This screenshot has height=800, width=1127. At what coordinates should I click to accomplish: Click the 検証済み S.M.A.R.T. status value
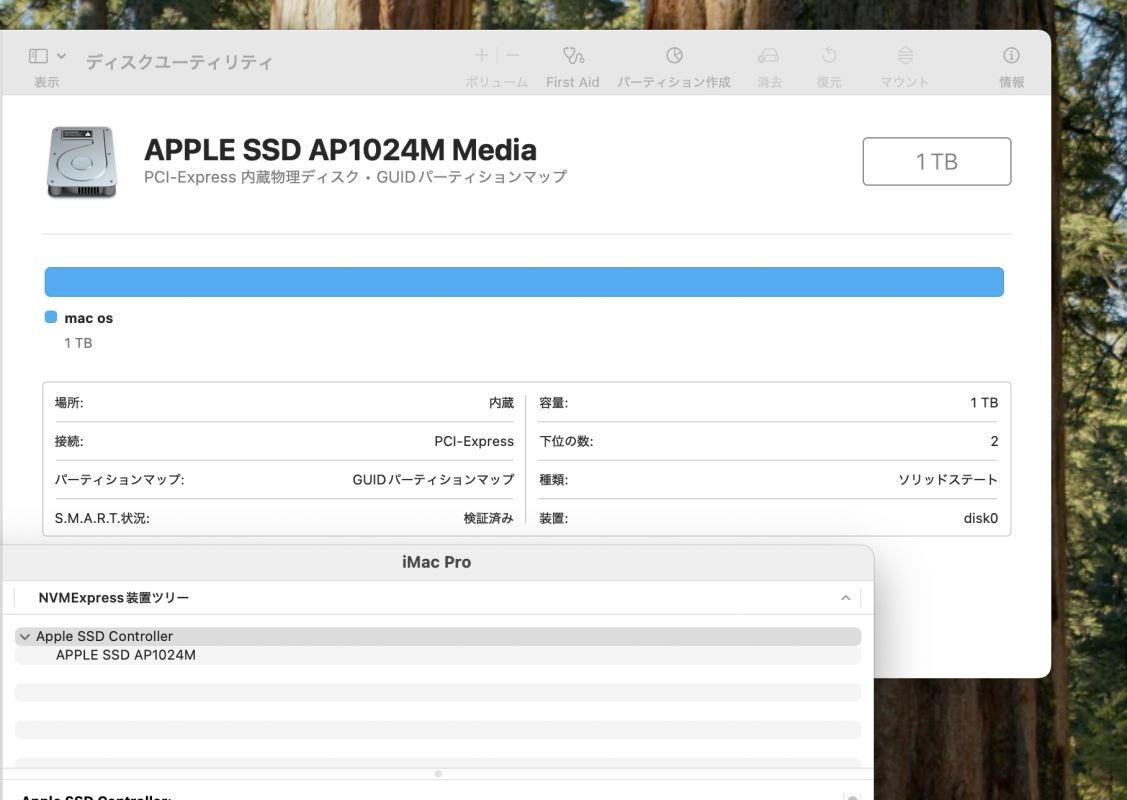click(x=489, y=518)
